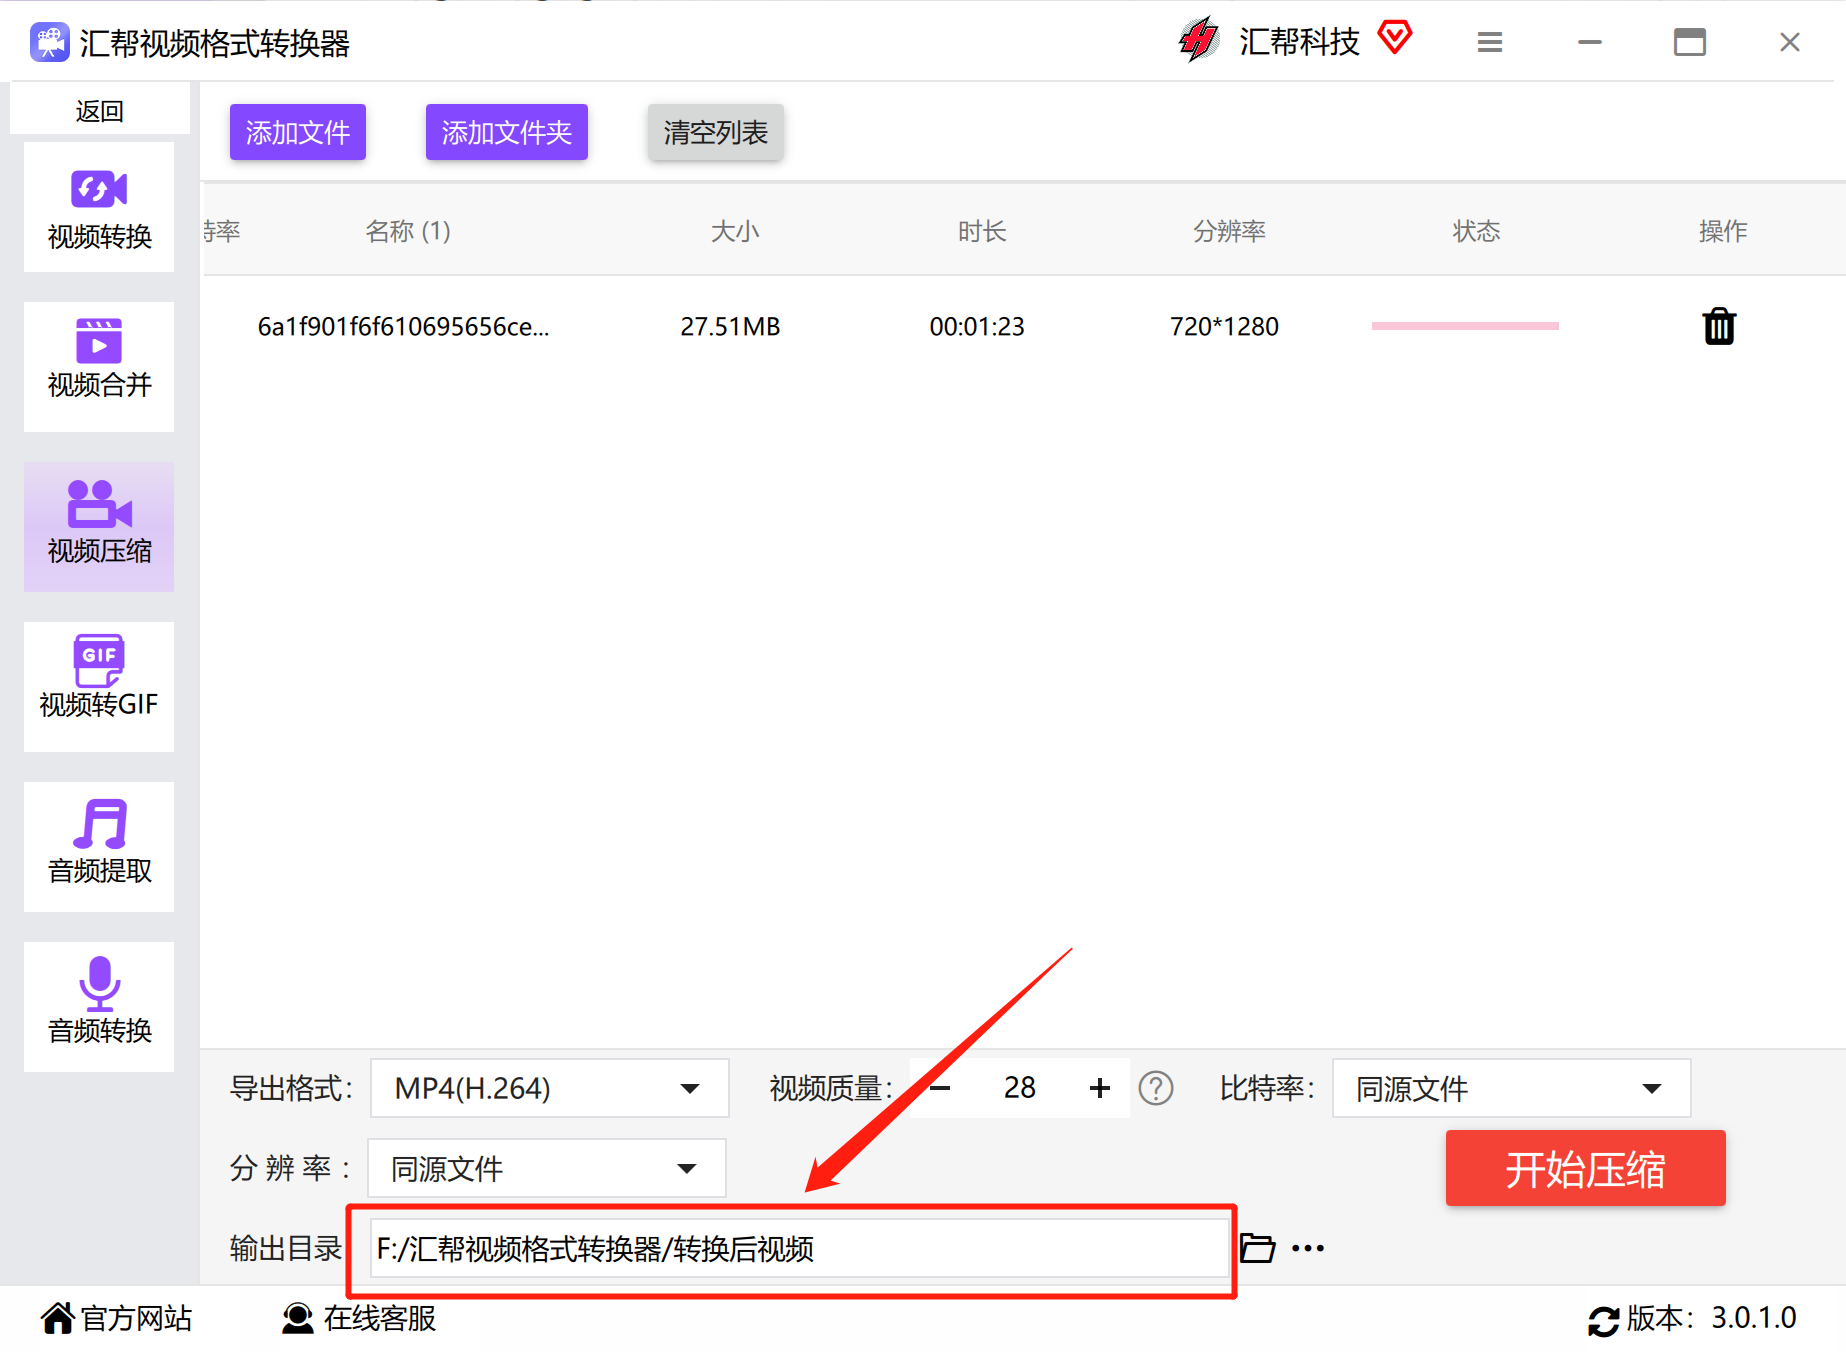Click 时长 column header
Screen dimensions: 1846x1352
click(982, 232)
